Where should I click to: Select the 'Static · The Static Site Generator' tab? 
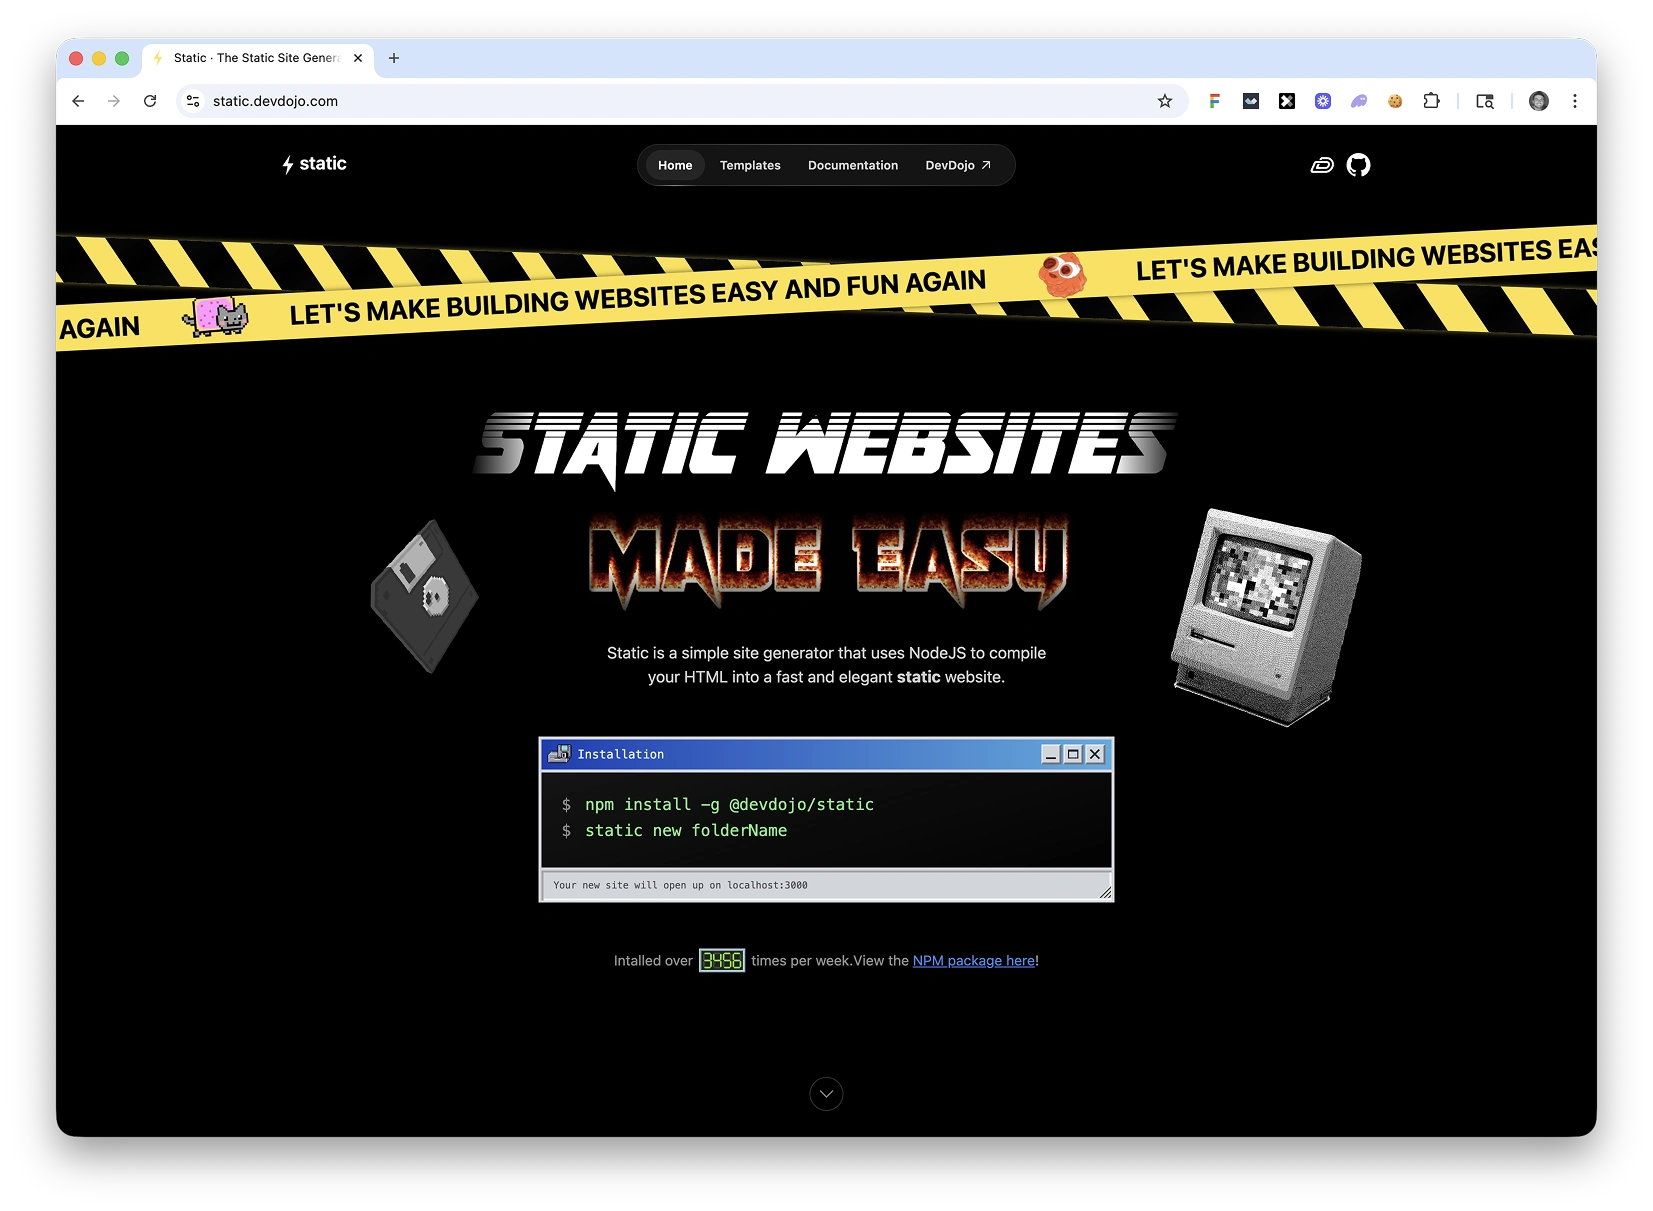click(x=258, y=58)
